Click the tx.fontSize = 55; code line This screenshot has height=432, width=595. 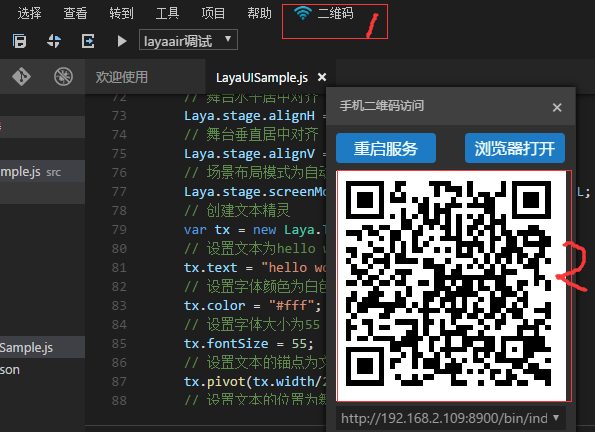(x=249, y=344)
